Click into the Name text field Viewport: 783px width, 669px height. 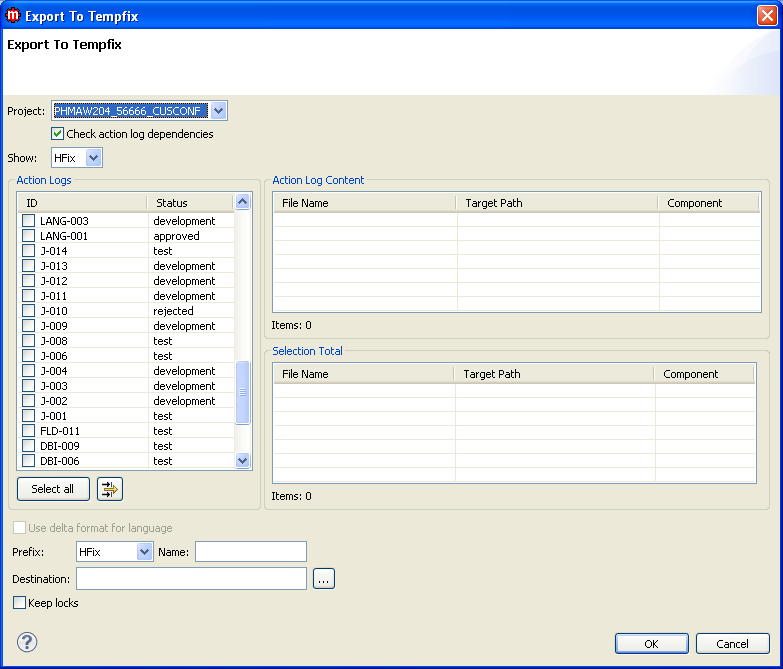(x=250, y=552)
